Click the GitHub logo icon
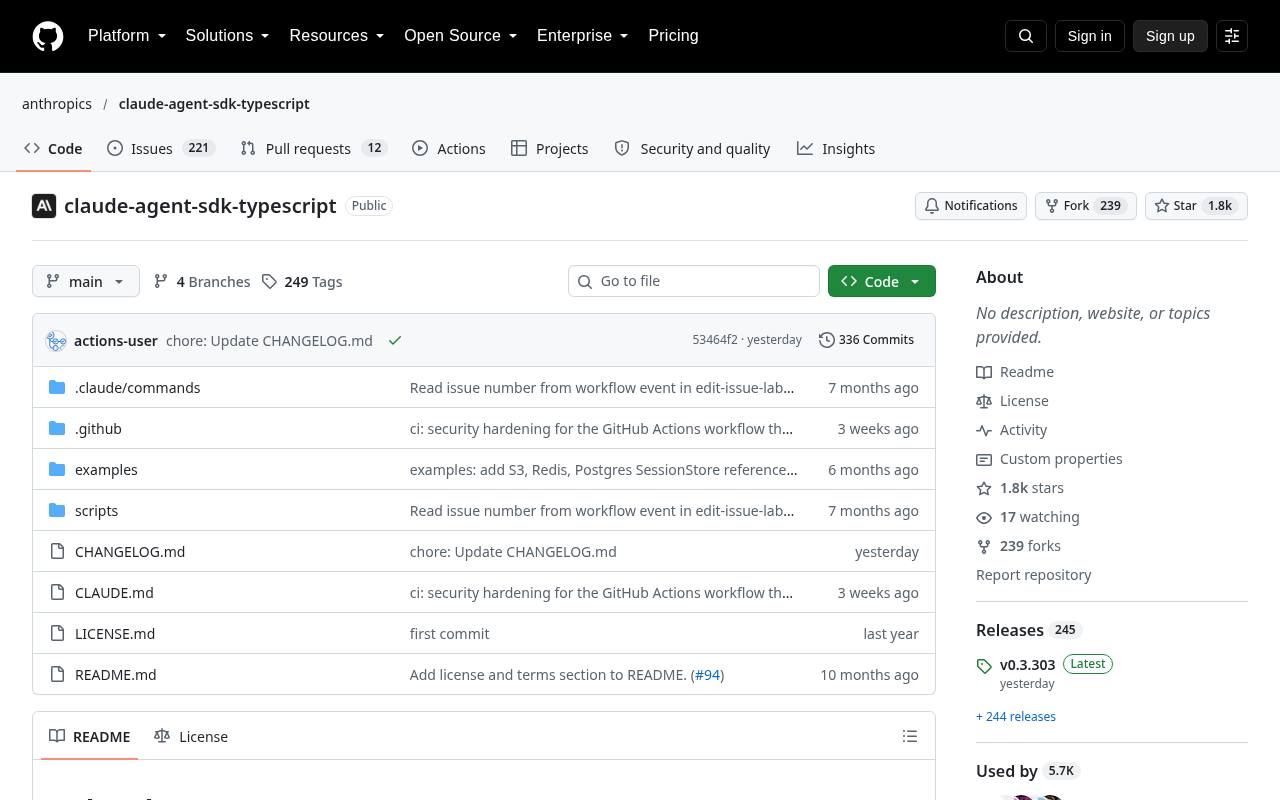 (48, 36)
